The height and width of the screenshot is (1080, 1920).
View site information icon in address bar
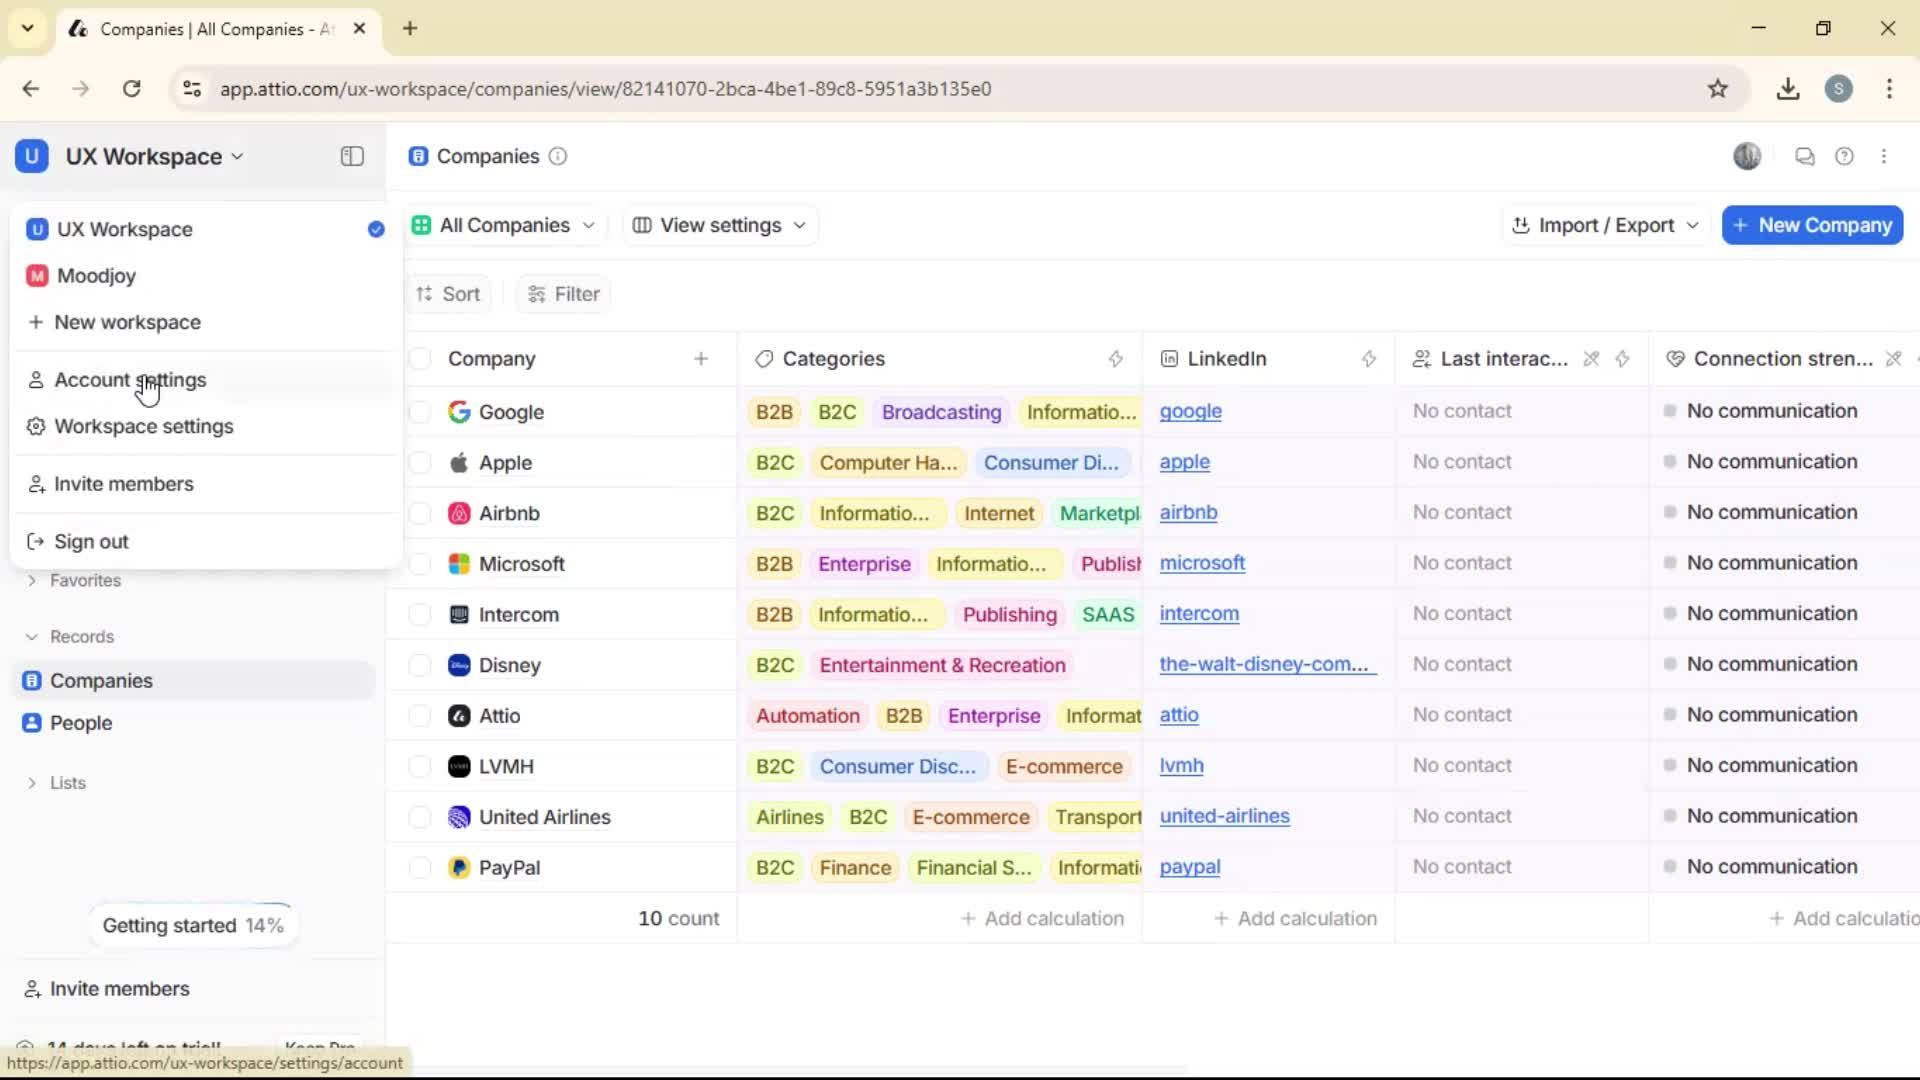click(192, 89)
